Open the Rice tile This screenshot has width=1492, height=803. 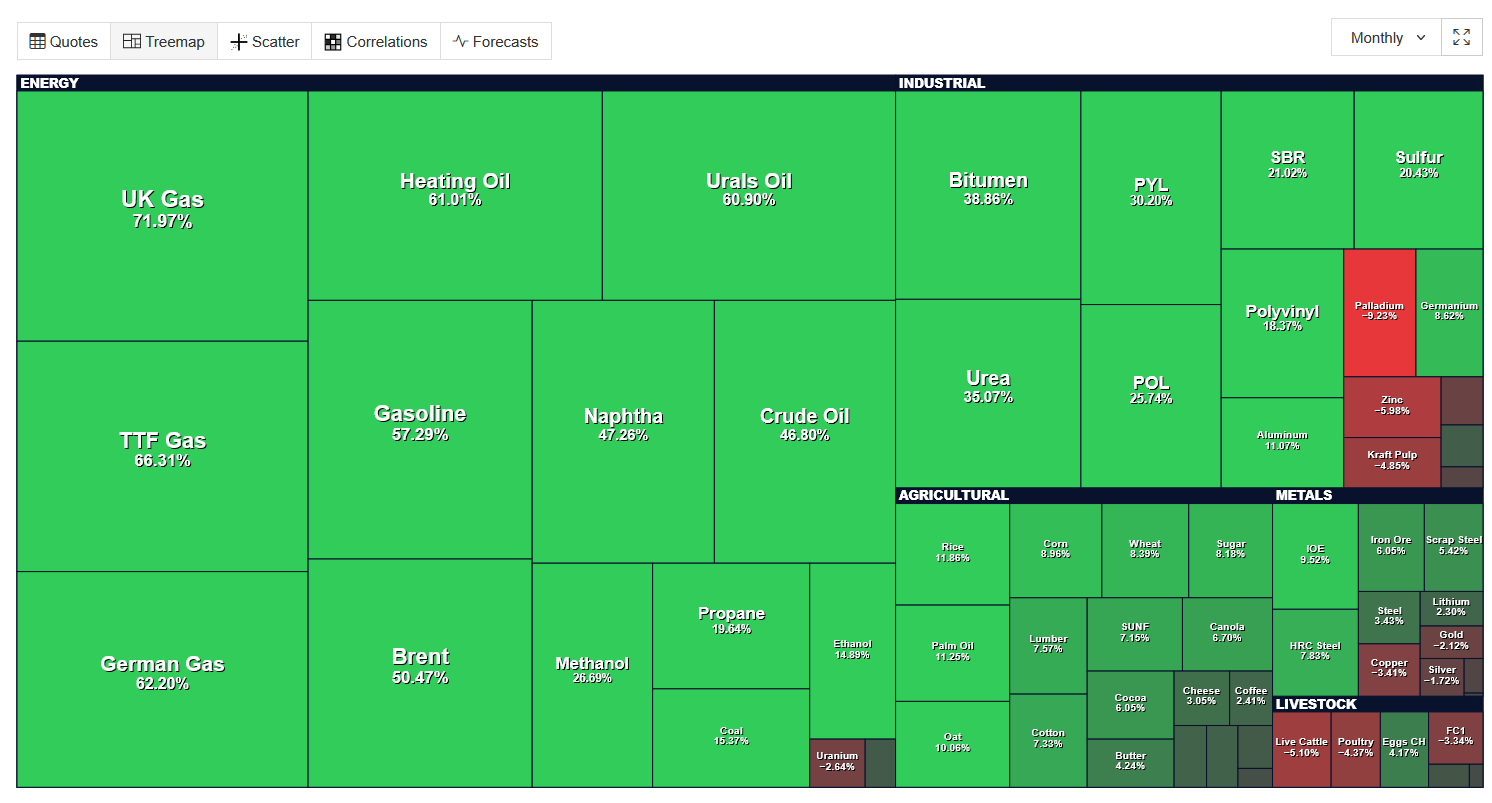953,554
